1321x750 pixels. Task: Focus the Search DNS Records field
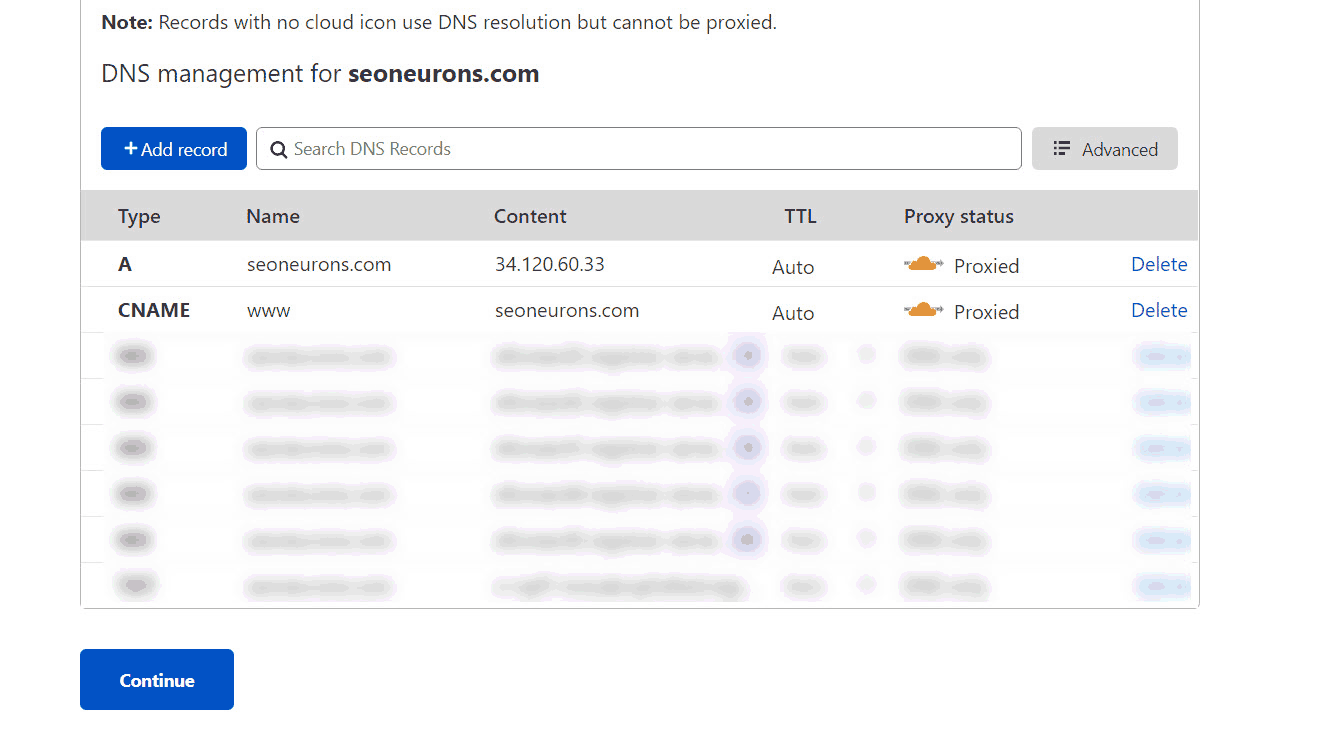point(639,149)
